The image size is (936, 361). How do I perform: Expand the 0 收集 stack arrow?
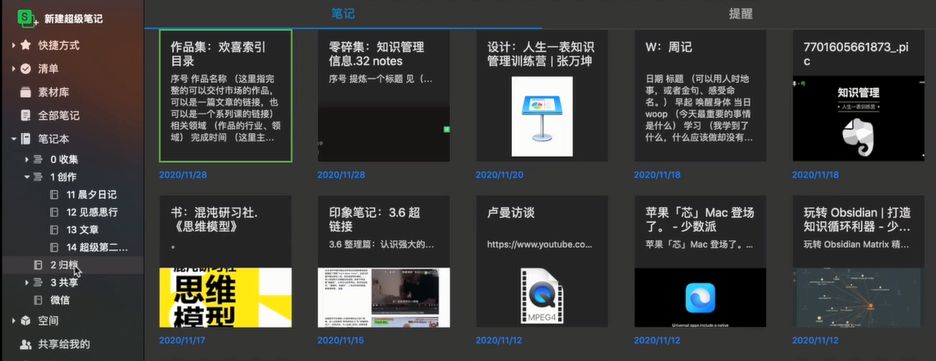[x=27, y=159]
